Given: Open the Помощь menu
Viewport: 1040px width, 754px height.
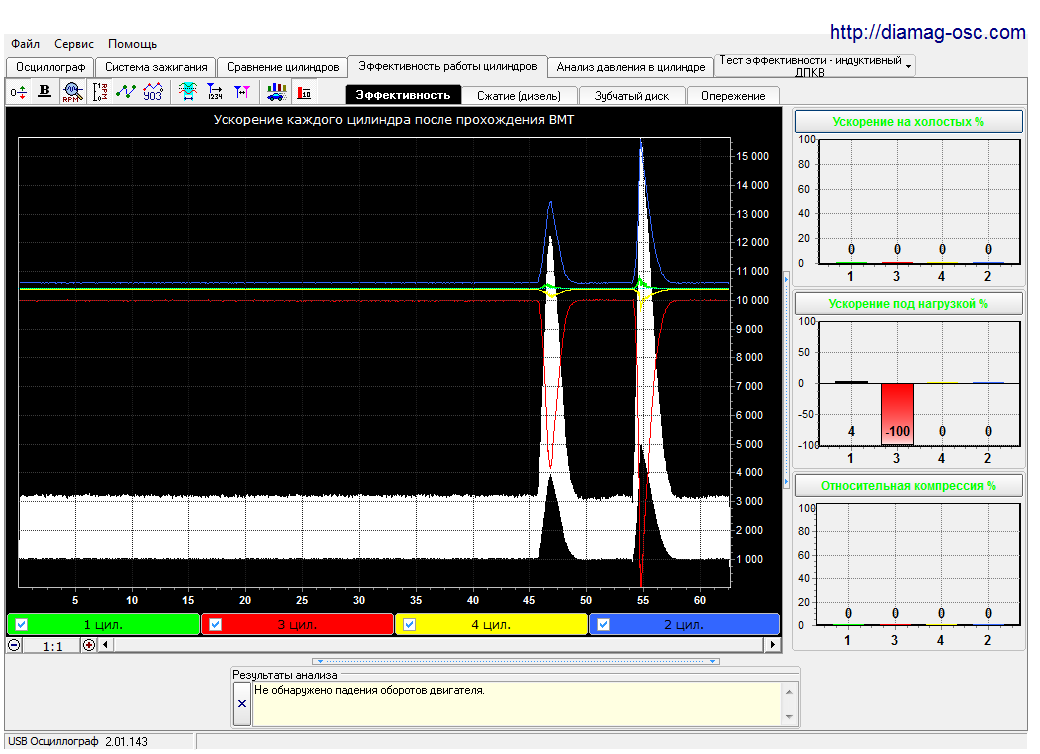Looking at the screenshot, I should [x=133, y=44].
